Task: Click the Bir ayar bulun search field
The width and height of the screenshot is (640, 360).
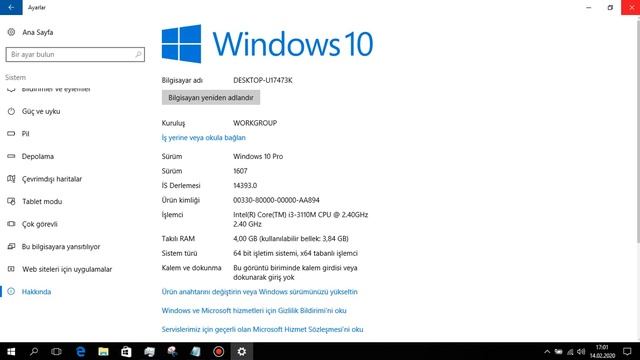Action: click(75, 54)
